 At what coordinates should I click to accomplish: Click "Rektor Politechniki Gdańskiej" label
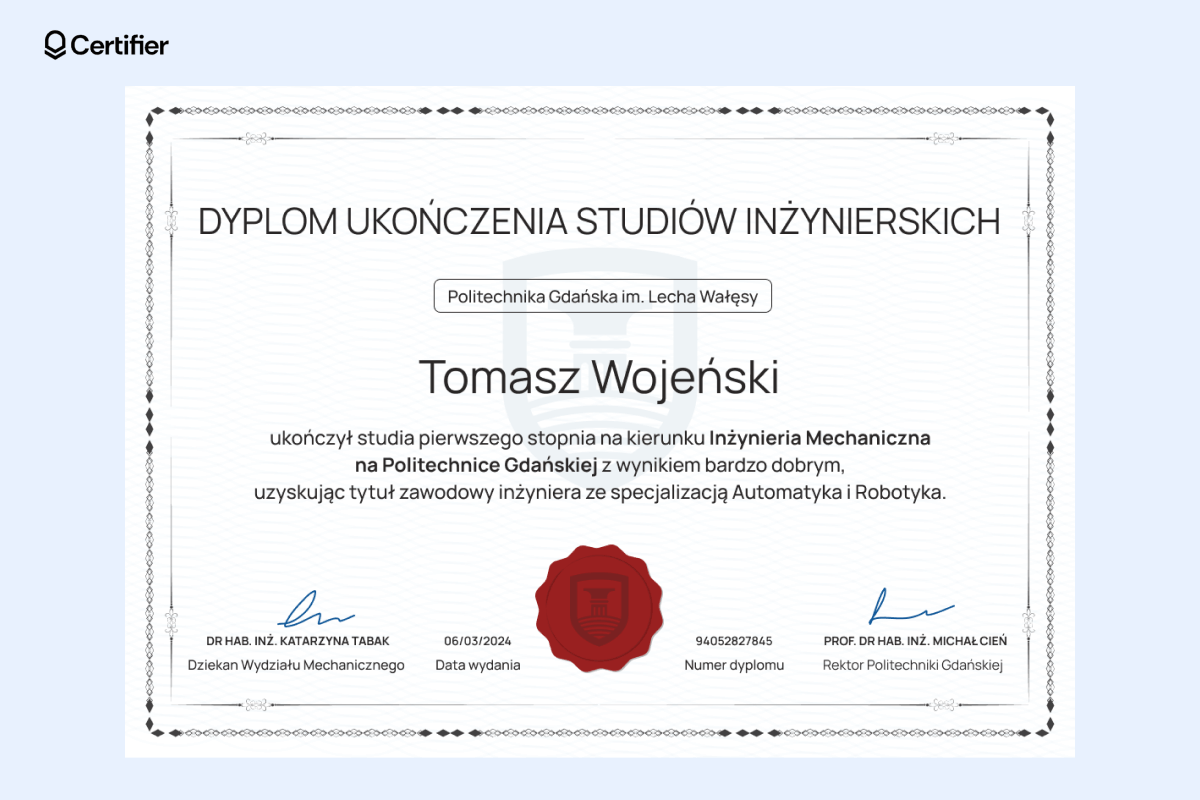click(x=912, y=665)
